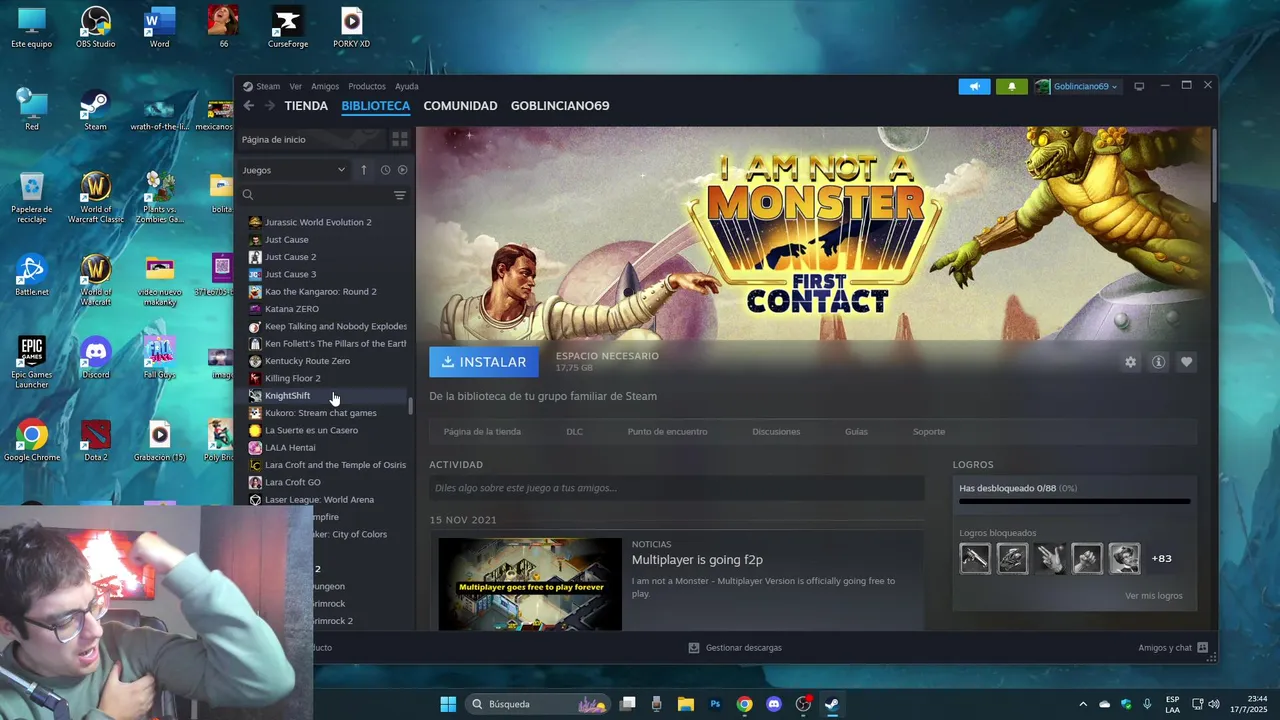Open game settings gear icon
1280x720 pixels.
point(1130,362)
